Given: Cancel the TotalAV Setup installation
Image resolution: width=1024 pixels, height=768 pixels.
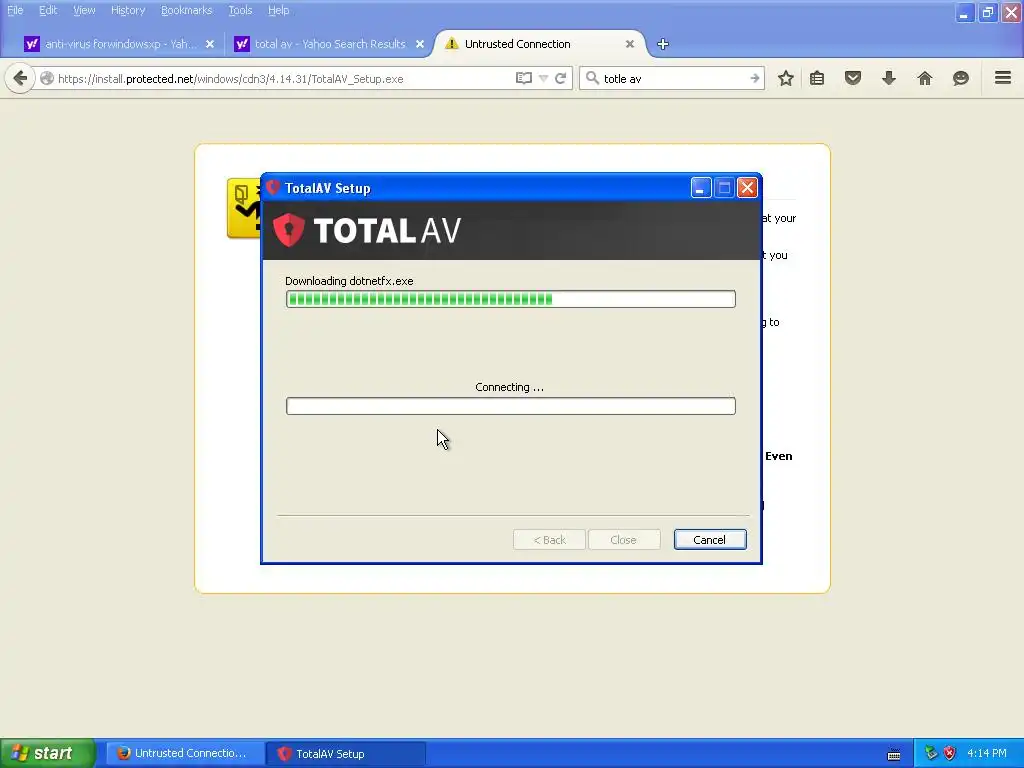Looking at the screenshot, I should coord(710,539).
